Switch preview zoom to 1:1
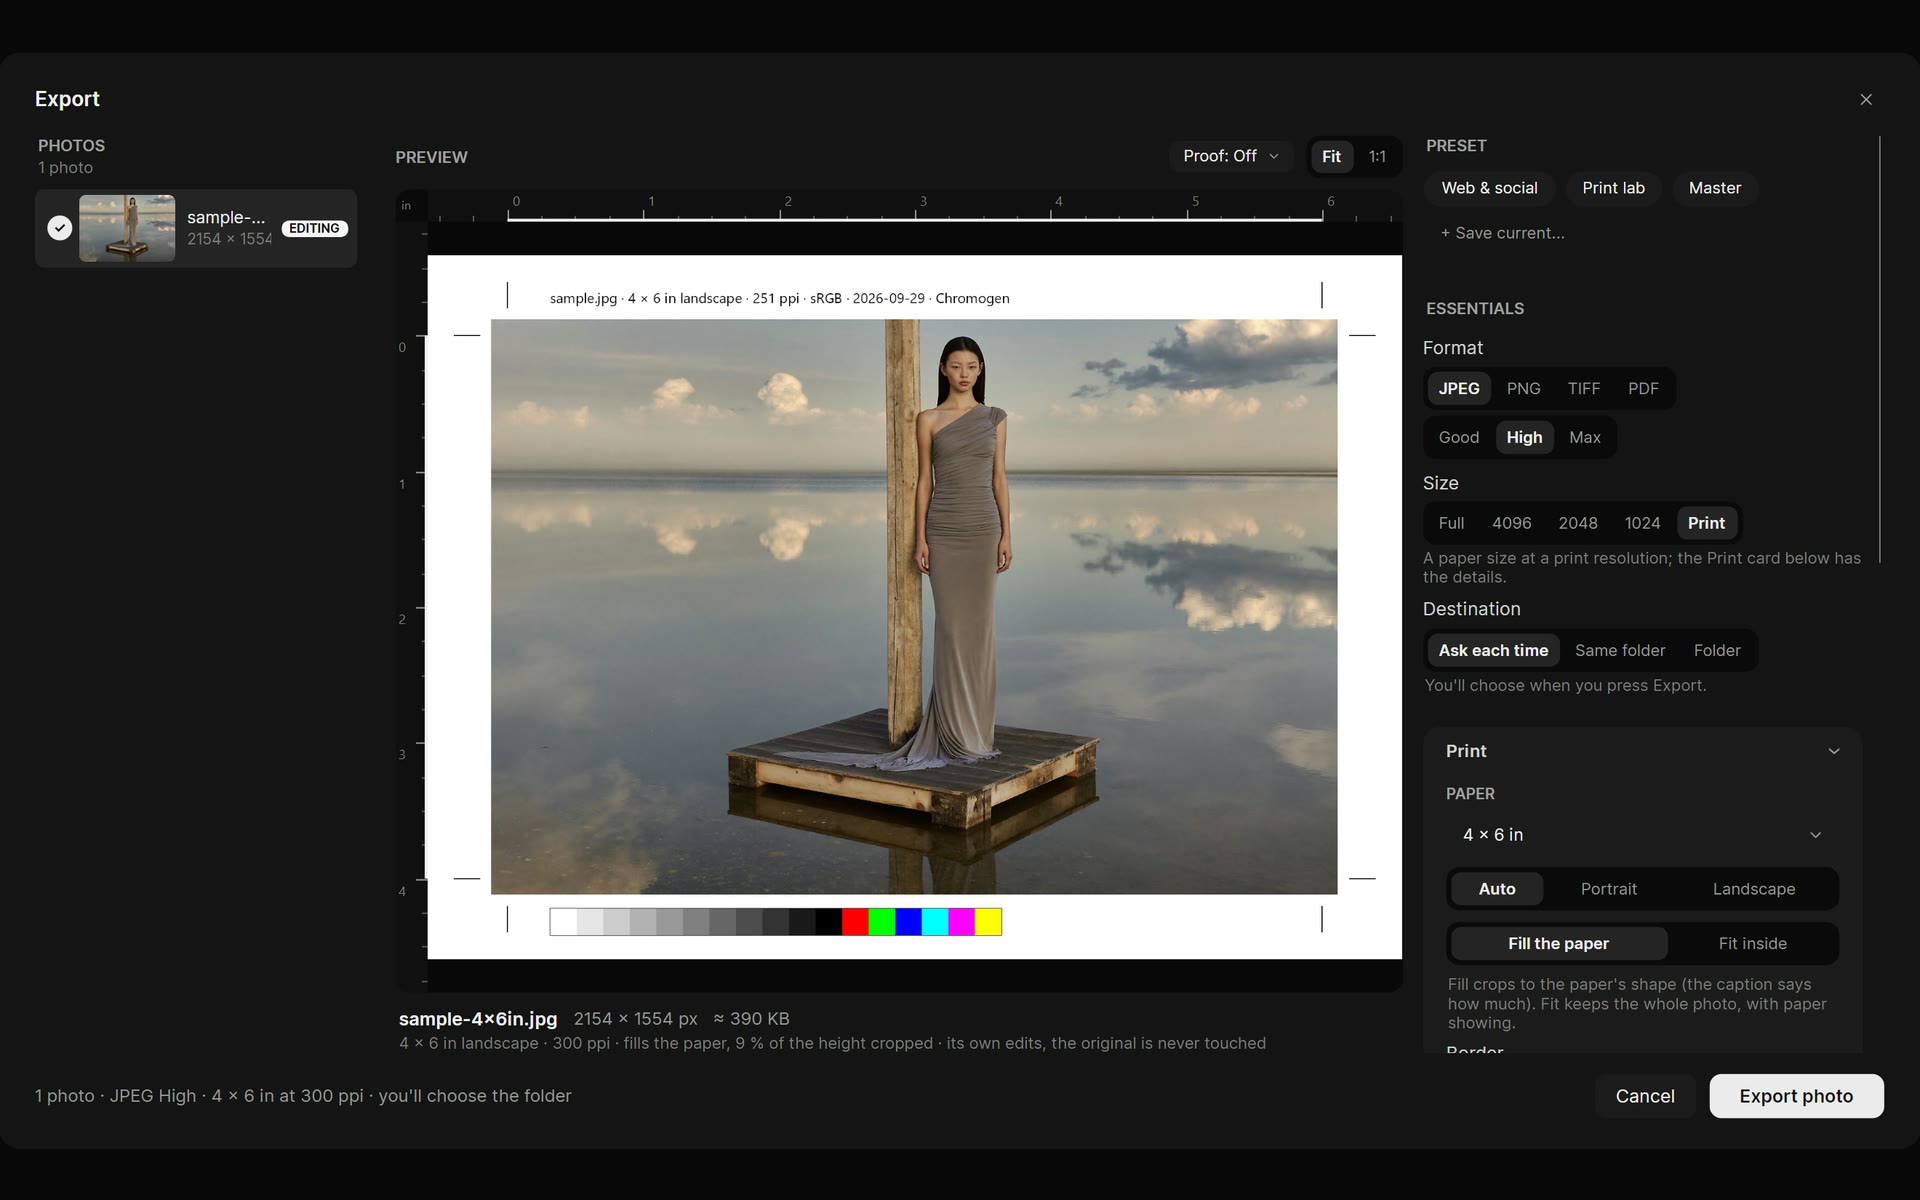Viewport: 1920px width, 1200px height. pyautogui.click(x=1377, y=156)
